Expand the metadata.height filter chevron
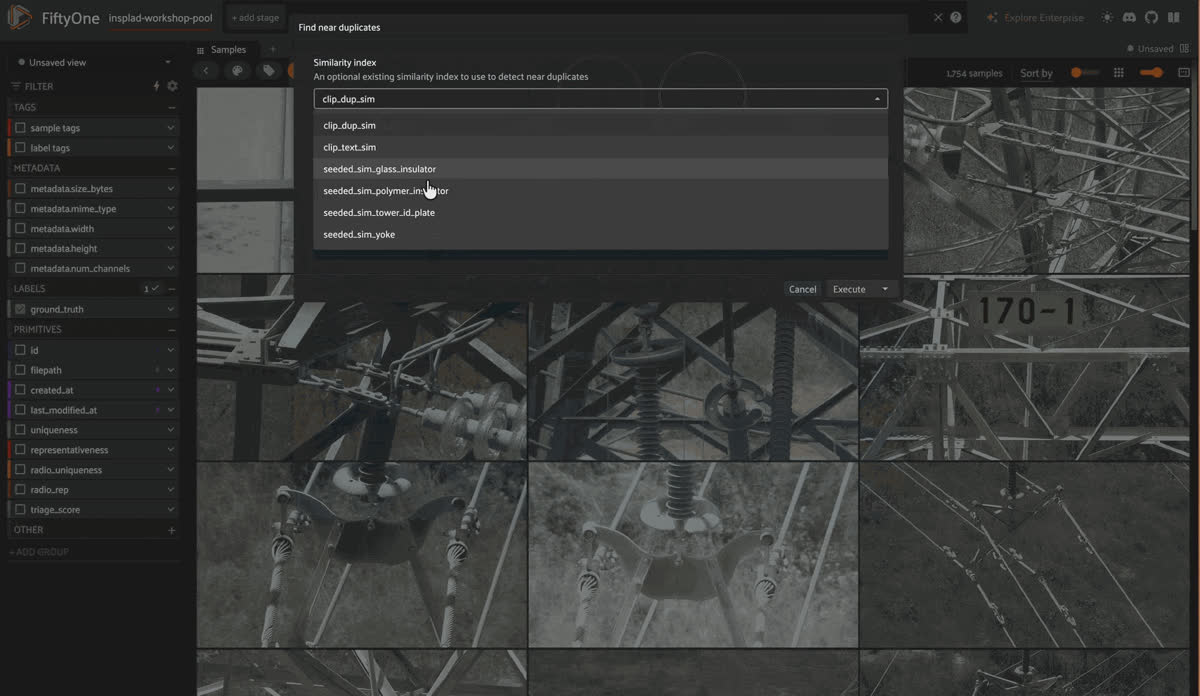 click(171, 249)
